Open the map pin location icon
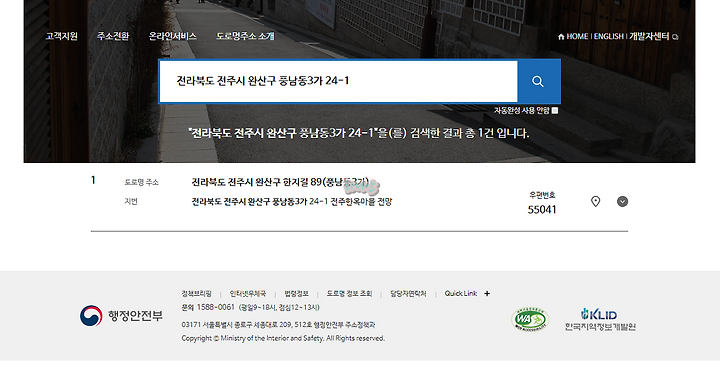720x375 pixels. pyautogui.click(x=595, y=201)
